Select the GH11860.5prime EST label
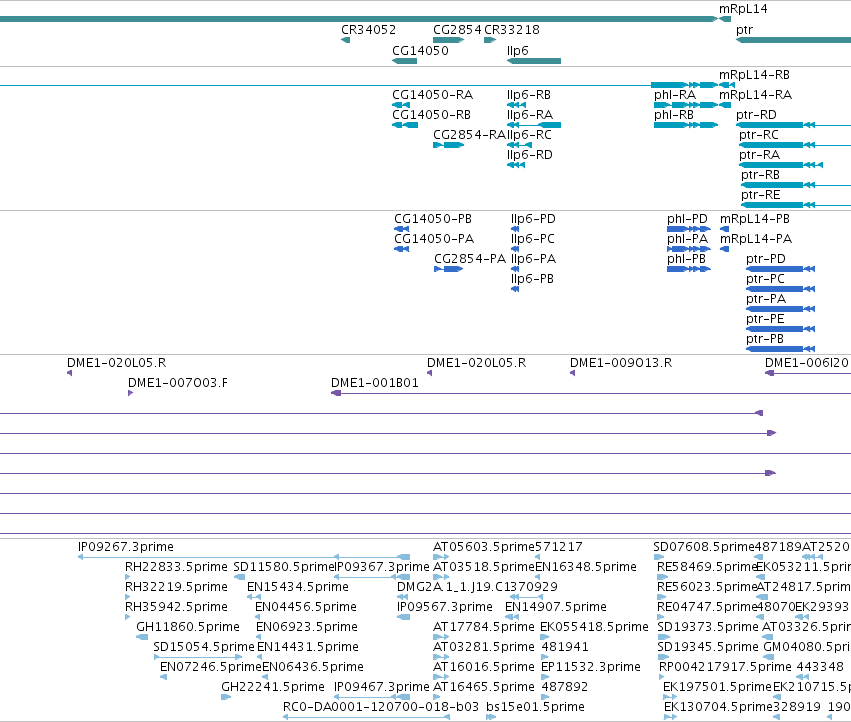 [188, 628]
